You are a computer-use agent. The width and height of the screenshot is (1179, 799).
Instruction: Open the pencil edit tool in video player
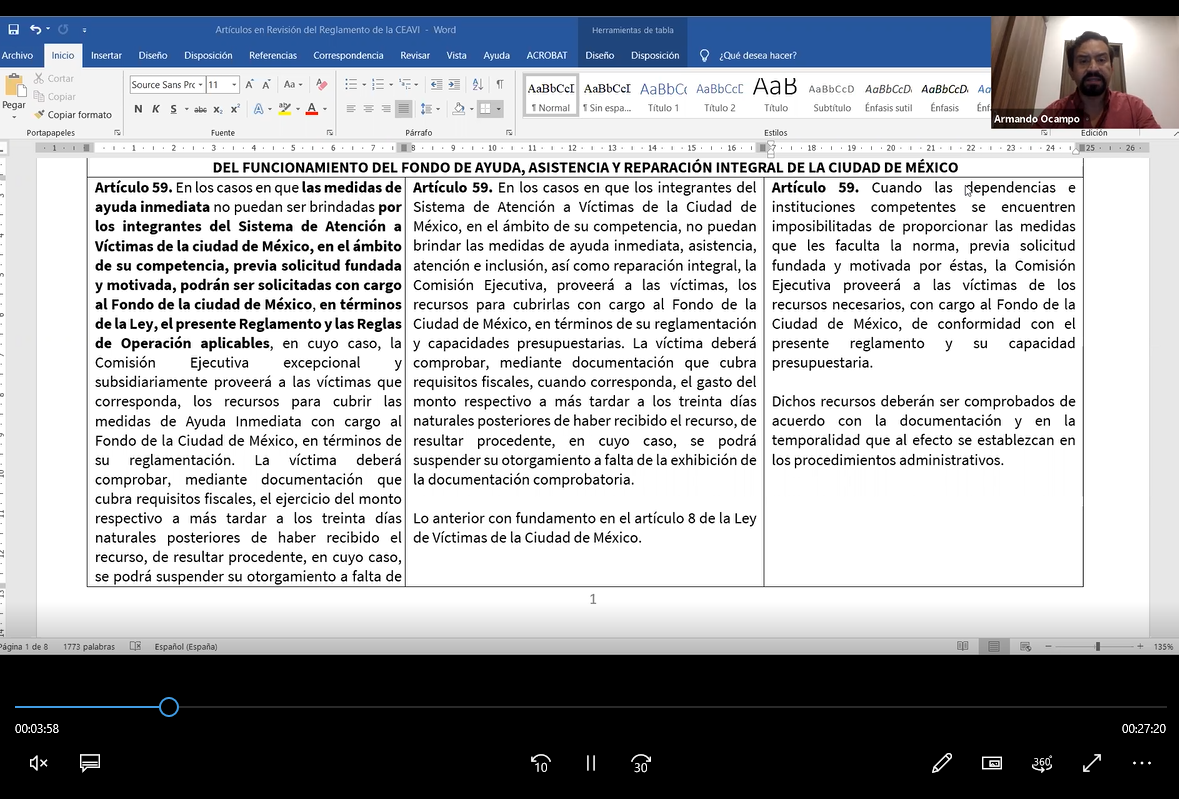[x=941, y=764]
